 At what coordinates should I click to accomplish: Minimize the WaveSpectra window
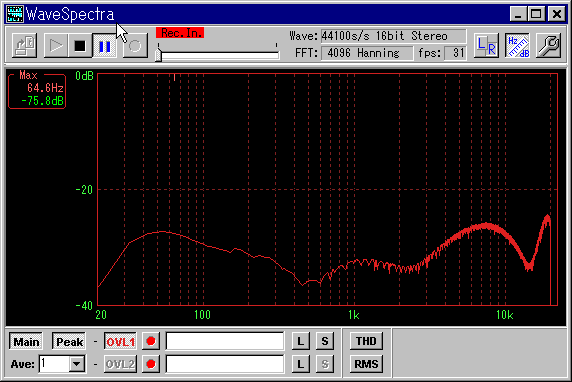point(518,14)
